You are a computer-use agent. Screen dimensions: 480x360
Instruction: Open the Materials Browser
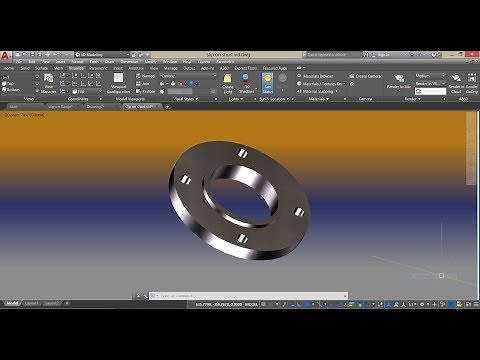coord(315,76)
